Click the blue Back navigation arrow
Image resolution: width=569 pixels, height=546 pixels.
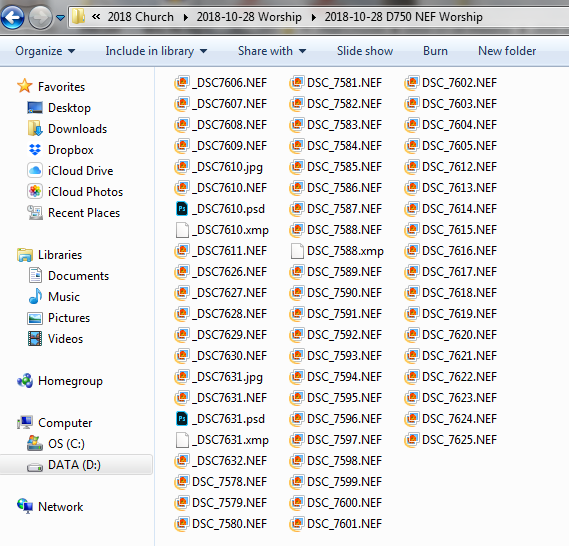[13, 17]
